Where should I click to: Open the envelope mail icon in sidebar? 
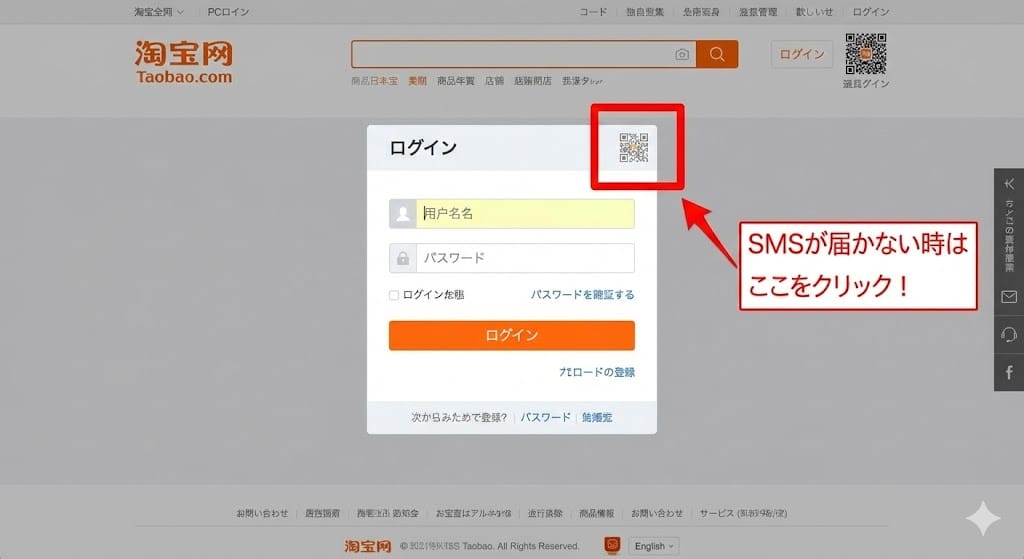coord(1009,297)
